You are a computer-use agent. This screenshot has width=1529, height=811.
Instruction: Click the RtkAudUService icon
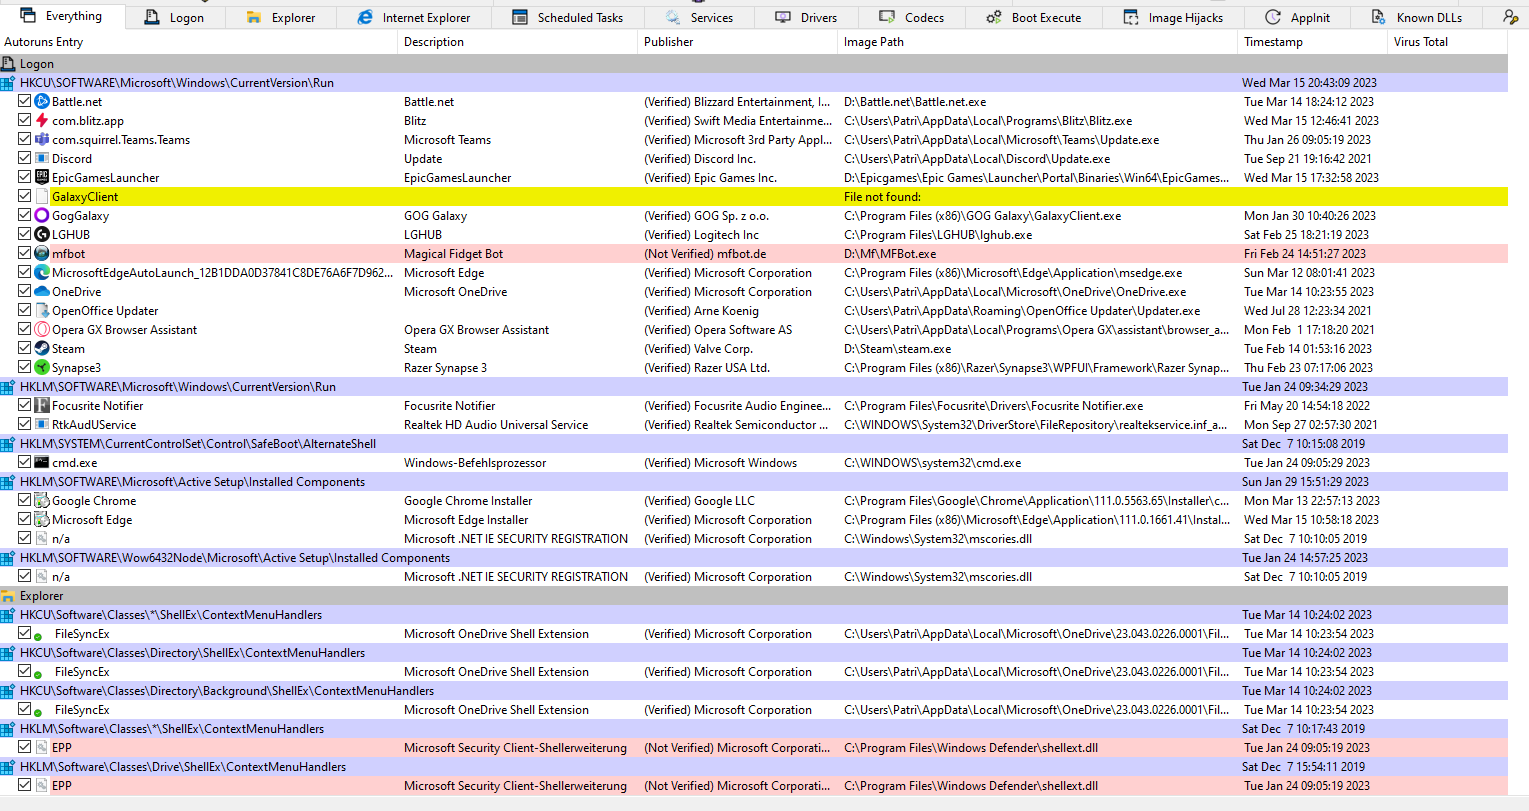[x=42, y=424]
